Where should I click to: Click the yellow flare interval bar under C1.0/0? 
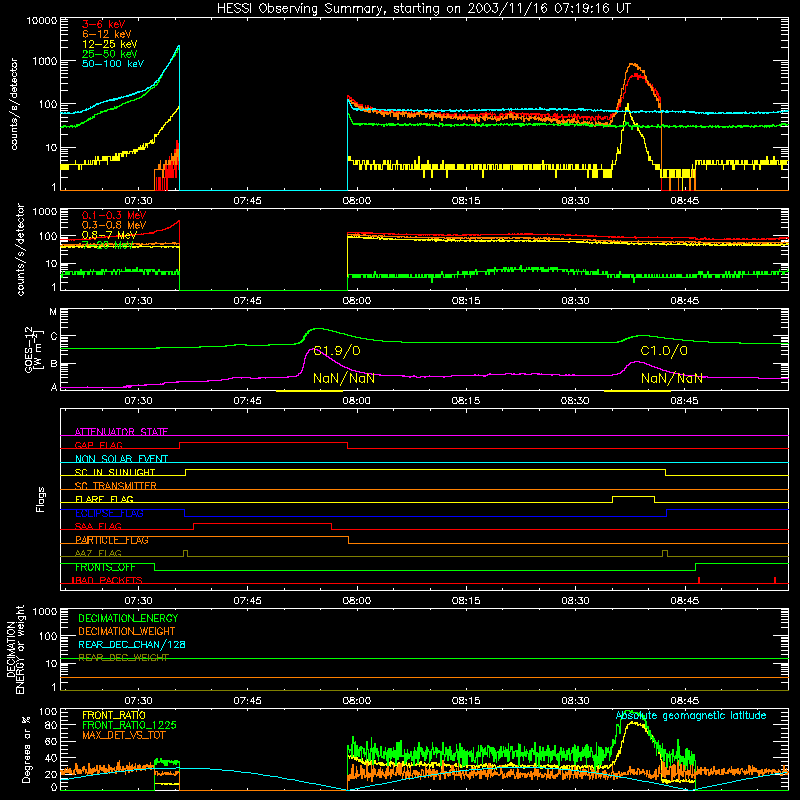click(x=637, y=391)
